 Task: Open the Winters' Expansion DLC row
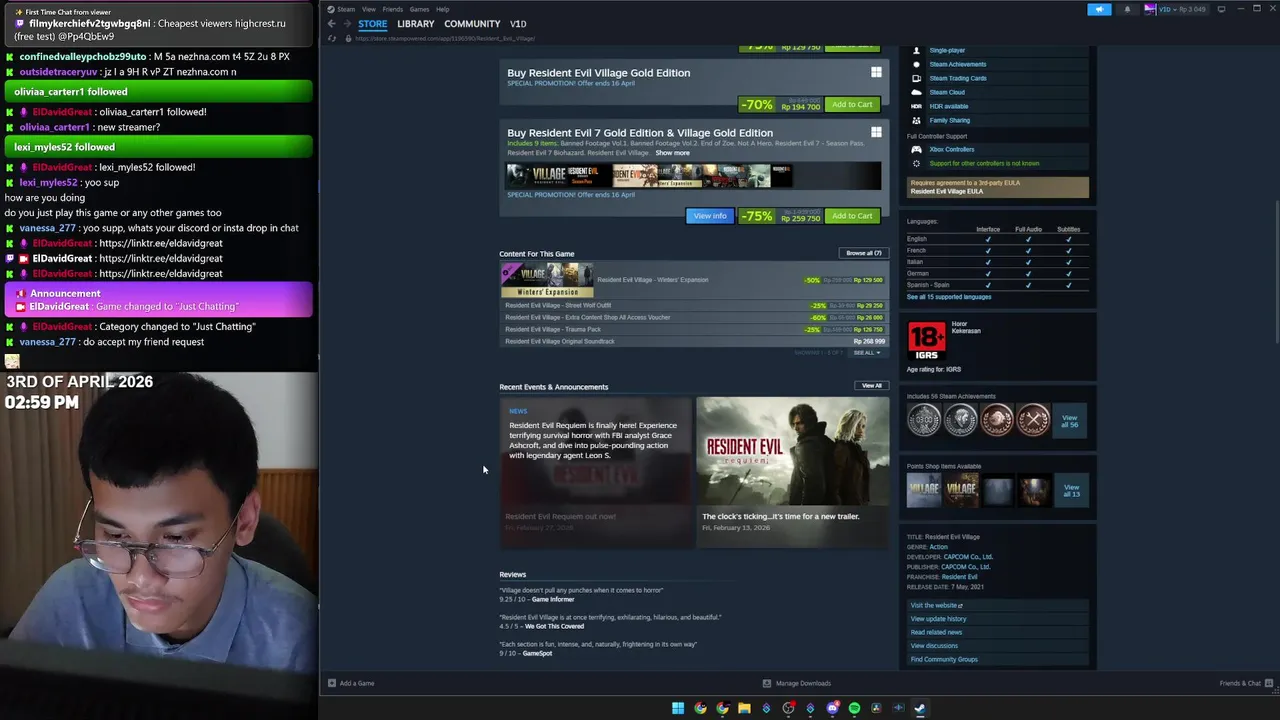tap(693, 280)
